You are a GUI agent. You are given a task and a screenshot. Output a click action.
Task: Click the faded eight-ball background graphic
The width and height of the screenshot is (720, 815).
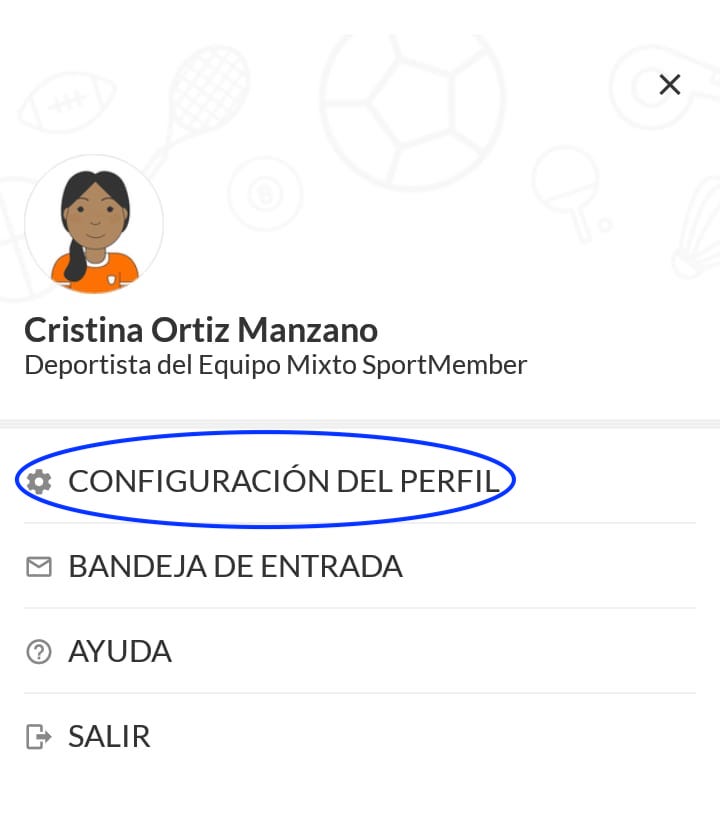266,194
